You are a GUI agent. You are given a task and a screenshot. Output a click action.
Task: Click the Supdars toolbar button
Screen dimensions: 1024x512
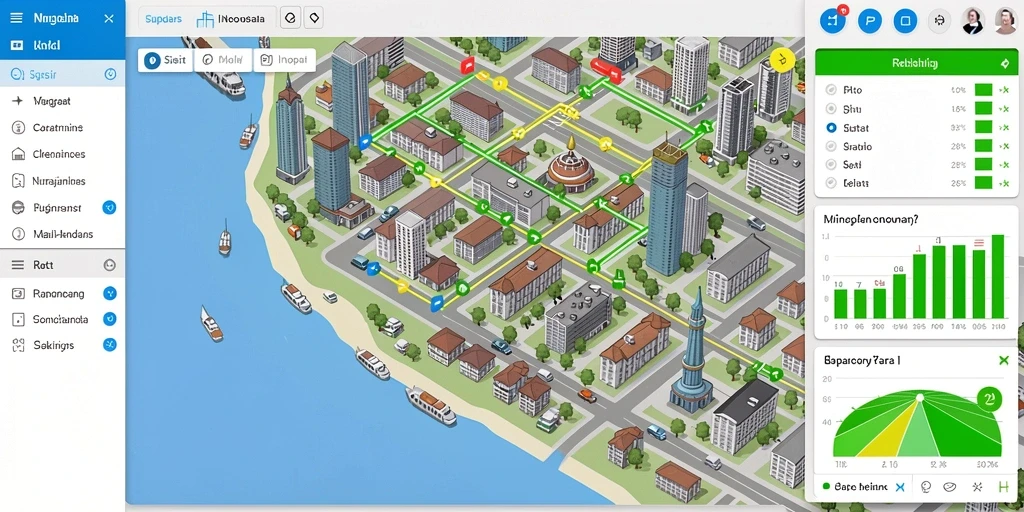pos(163,19)
